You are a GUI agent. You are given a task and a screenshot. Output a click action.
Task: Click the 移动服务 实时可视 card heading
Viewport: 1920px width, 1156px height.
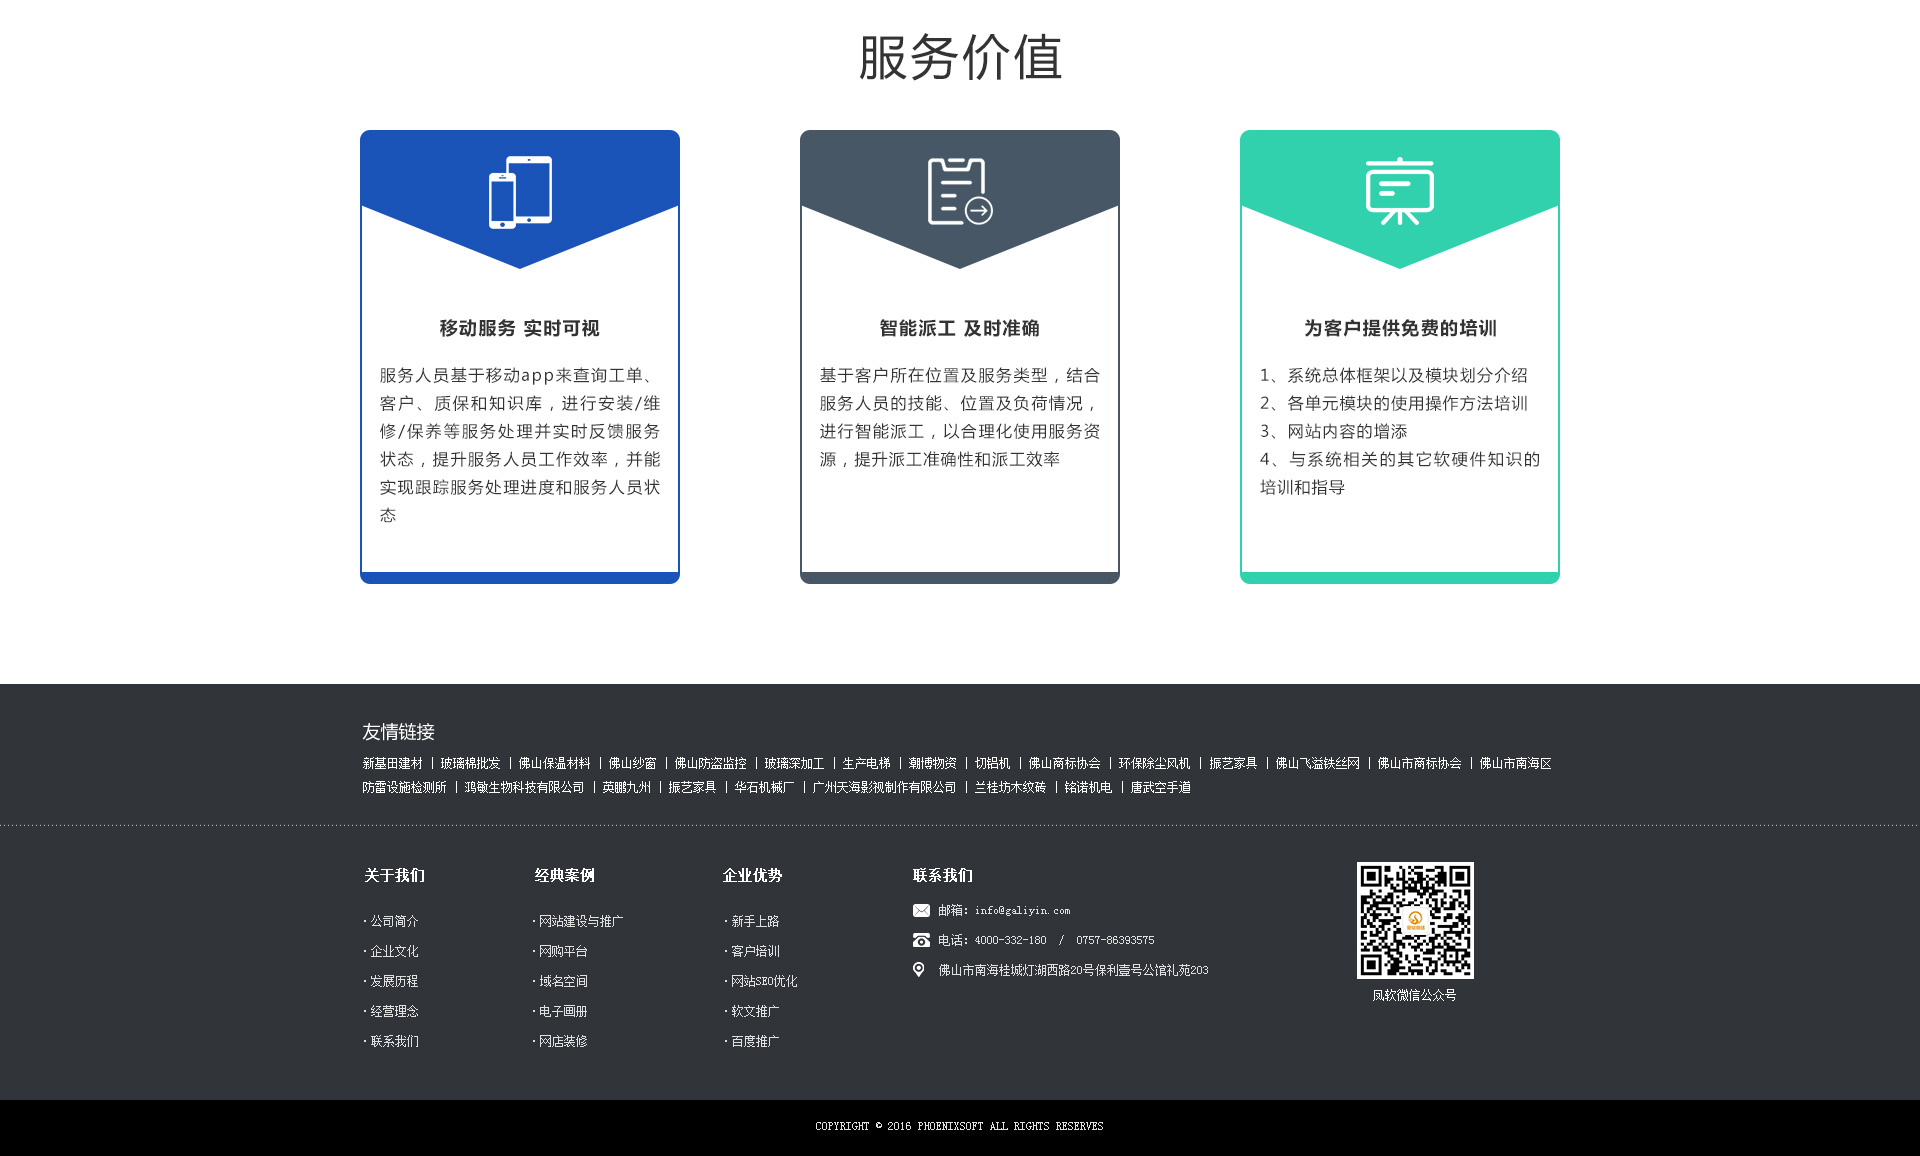coord(519,328)
